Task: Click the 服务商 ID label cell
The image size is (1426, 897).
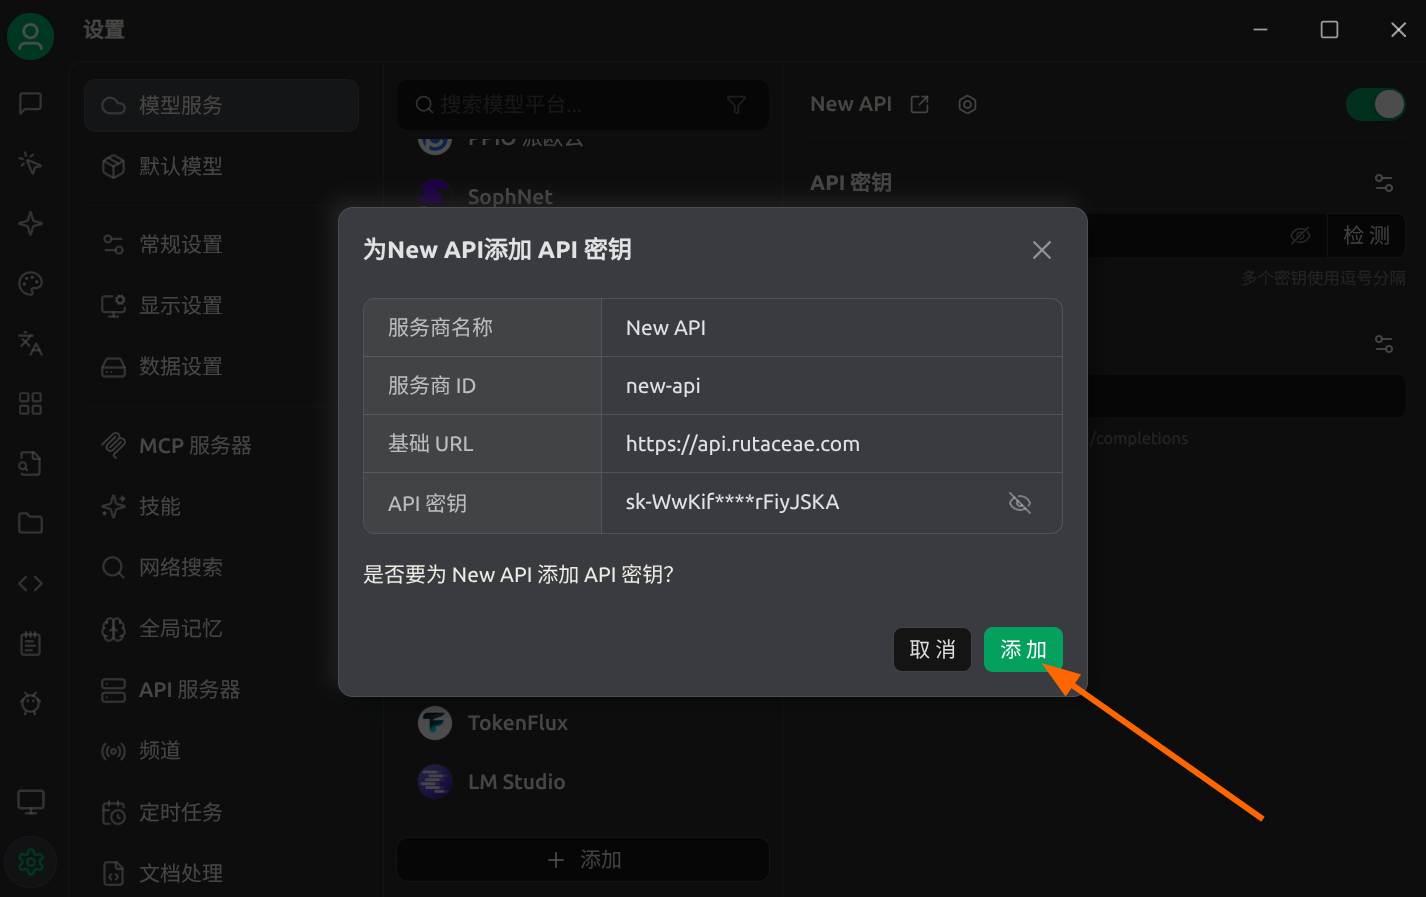Action: 483,386
